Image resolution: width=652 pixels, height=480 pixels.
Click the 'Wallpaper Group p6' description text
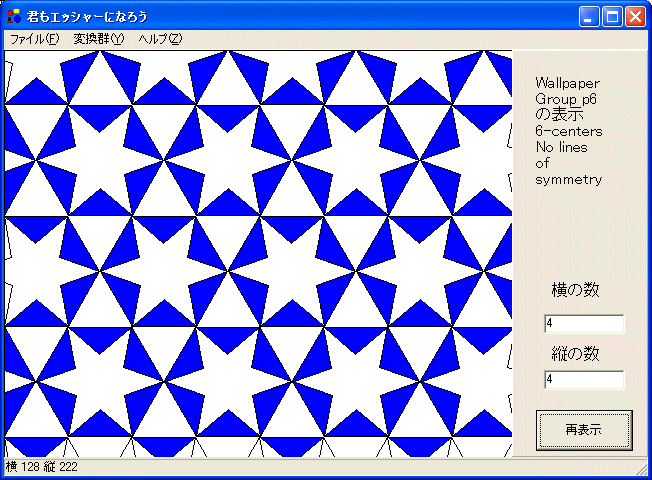pos(567,91)
